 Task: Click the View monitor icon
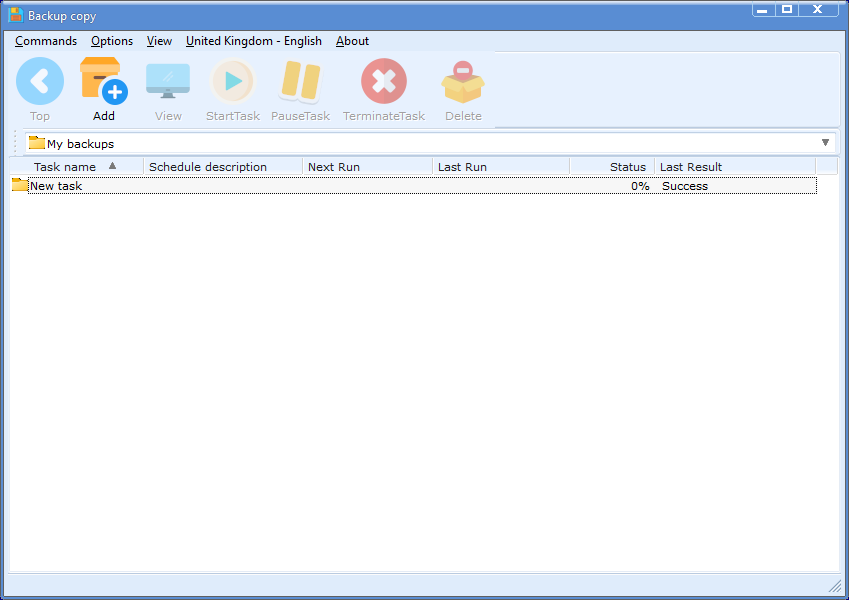168,82
